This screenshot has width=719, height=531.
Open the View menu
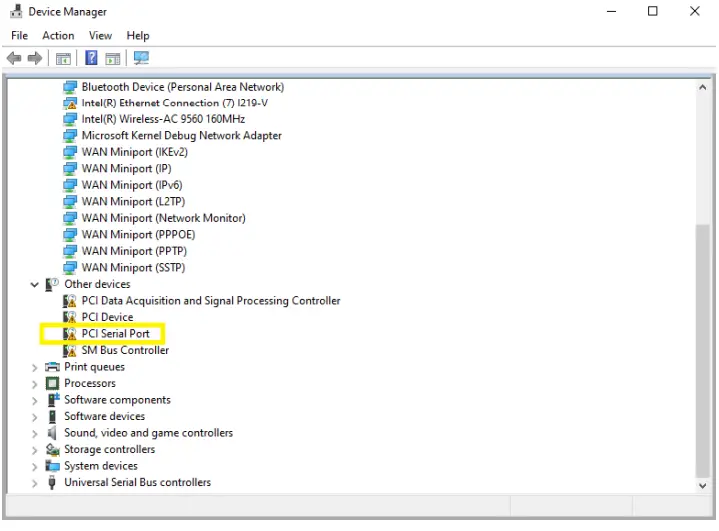(x=100, y=35)
